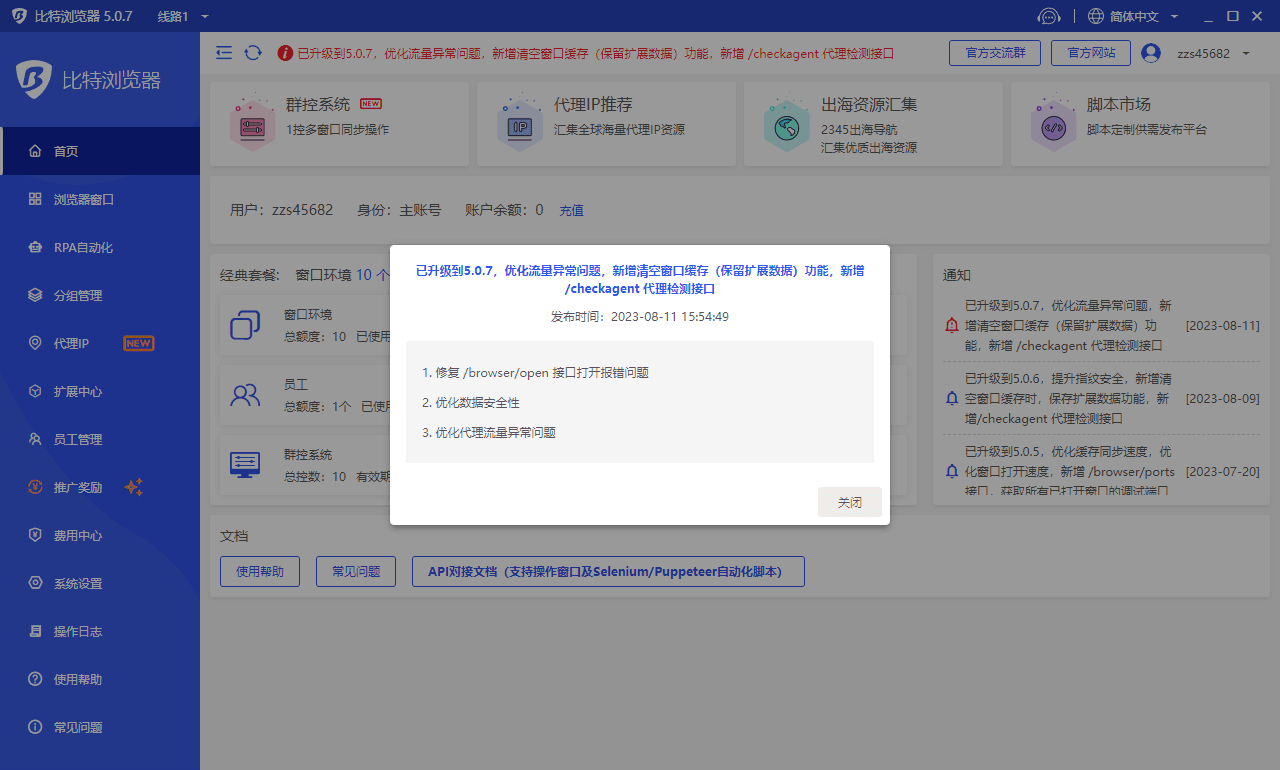Image resolution: width=1280 pixels, height=770 pixels.
Task: Close the update dialog with 关闭 button
Action: pos(849,502)
